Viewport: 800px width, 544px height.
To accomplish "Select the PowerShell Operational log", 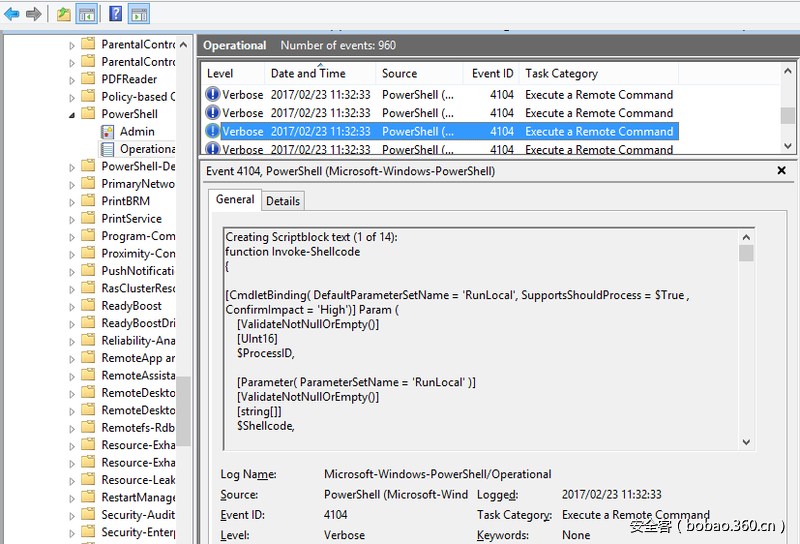I will click(x=146, y=149).
